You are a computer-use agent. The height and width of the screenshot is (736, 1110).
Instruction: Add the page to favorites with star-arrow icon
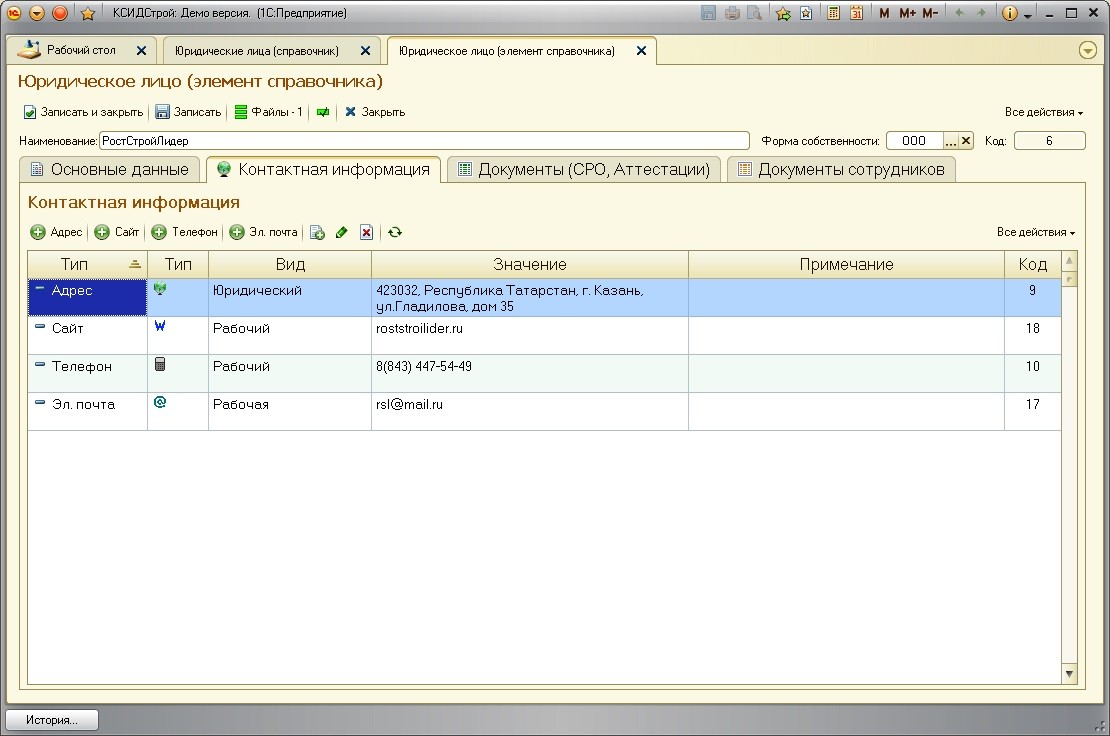click(x=783, y=13)
